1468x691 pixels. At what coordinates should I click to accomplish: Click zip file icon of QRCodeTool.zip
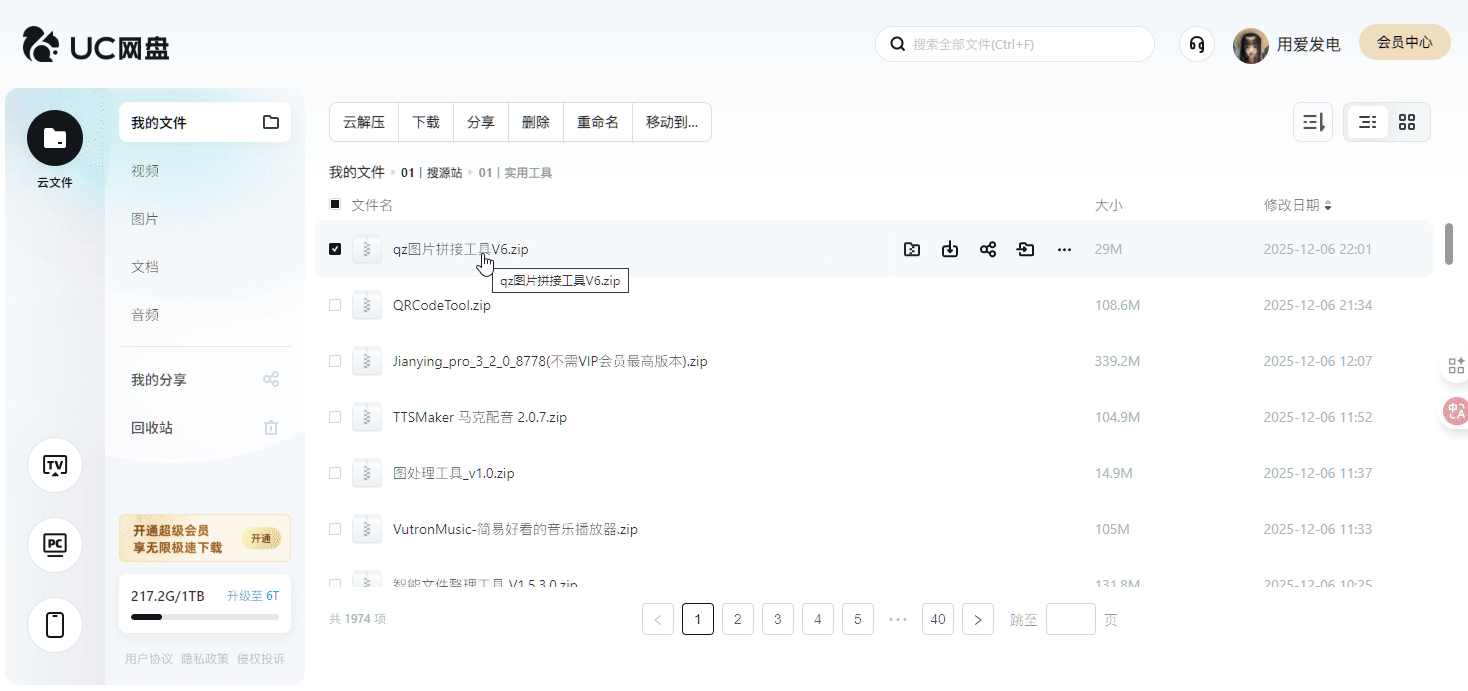click(367, 305)
